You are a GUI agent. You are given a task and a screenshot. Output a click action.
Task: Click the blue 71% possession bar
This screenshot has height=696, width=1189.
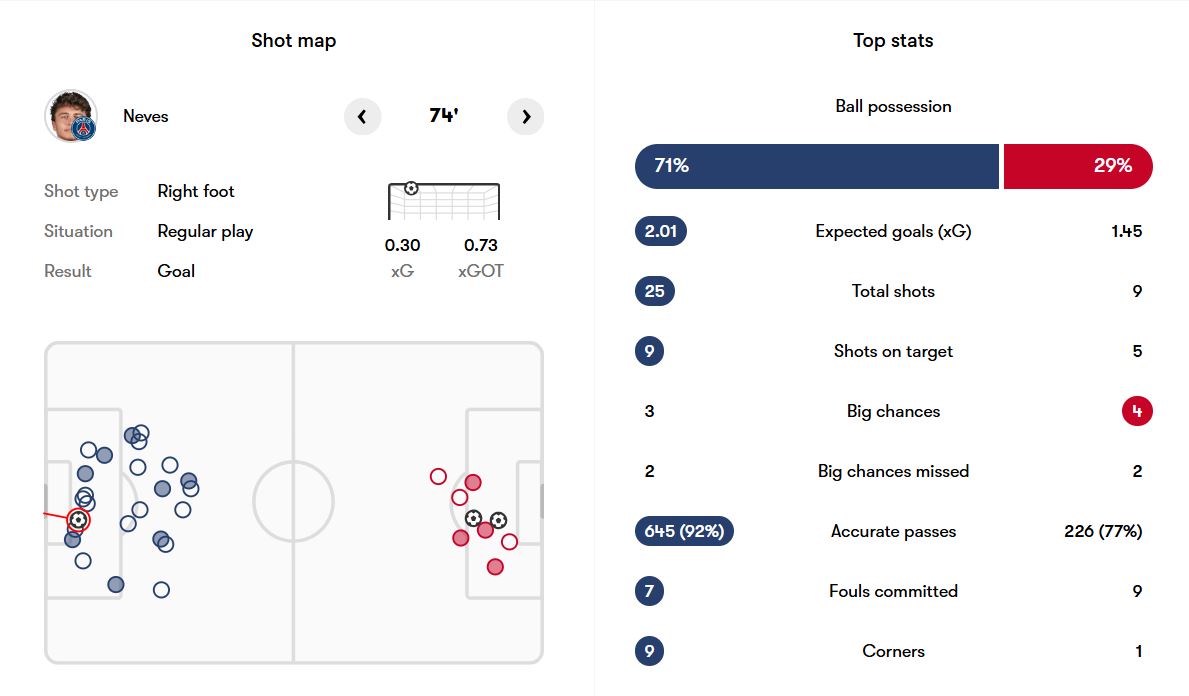816,166
